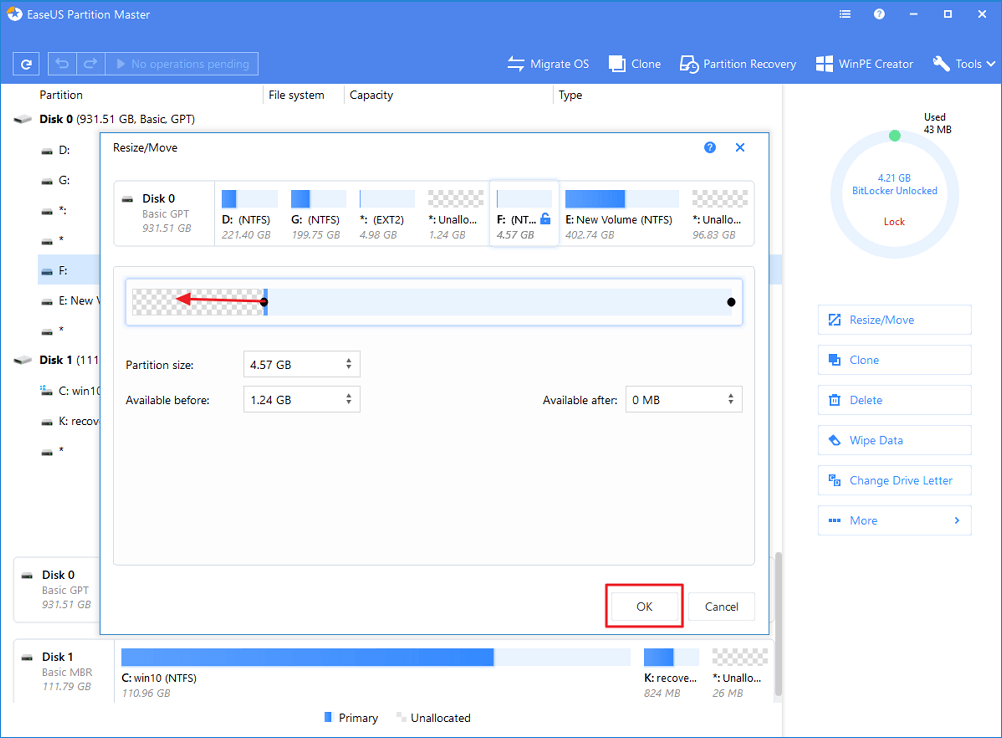The height and width of the screenshot is (738, 1002).
Task: Click the Unallocated legend swatch
Action: click(401, 718)
